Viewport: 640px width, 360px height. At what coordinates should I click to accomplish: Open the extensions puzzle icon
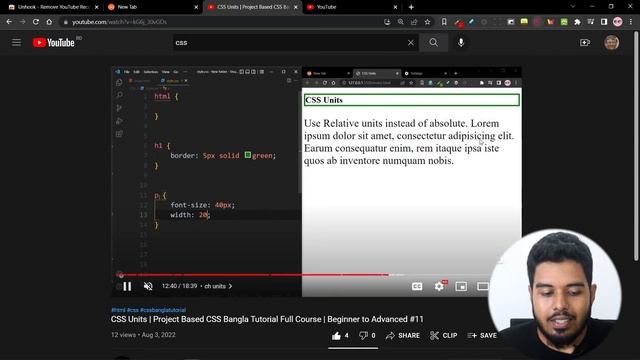coord(577,22)
